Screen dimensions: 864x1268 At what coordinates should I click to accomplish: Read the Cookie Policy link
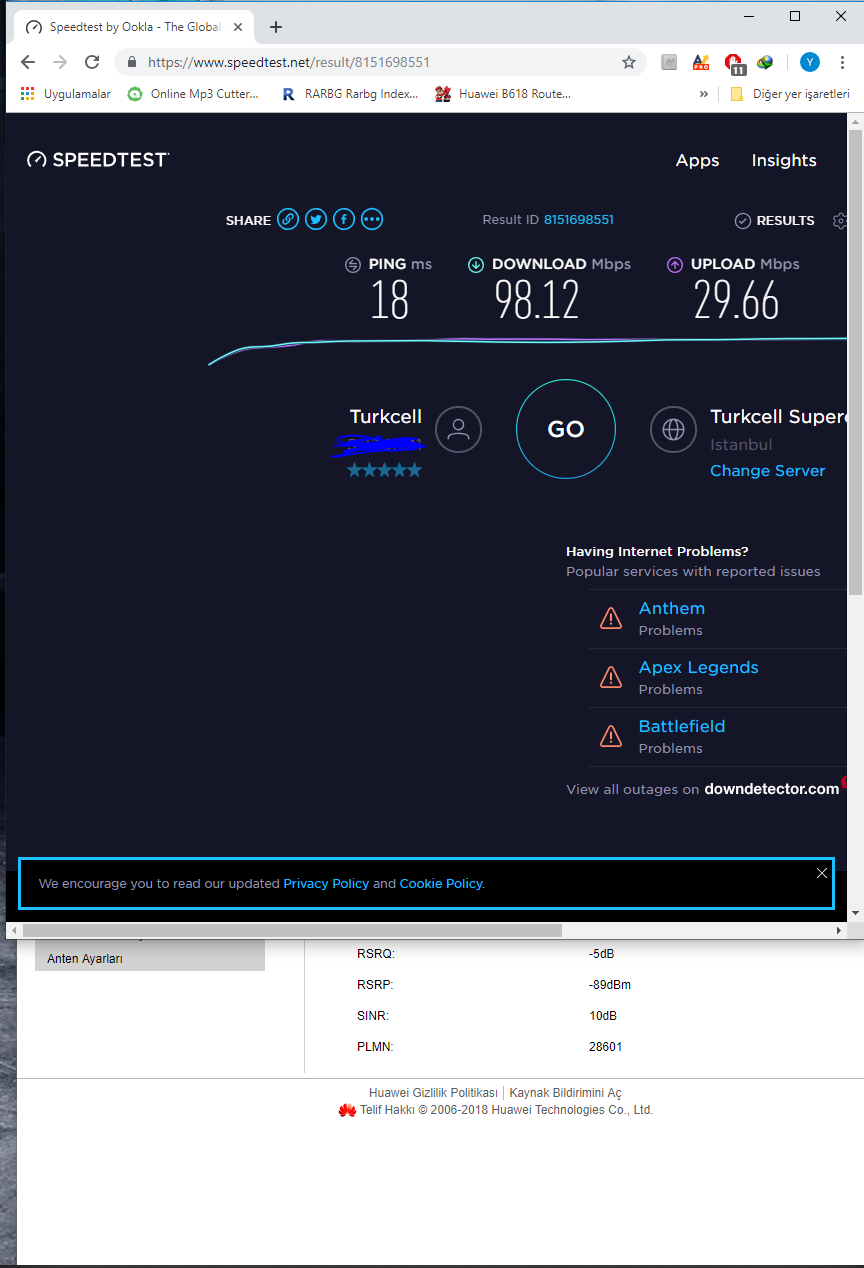441,884
